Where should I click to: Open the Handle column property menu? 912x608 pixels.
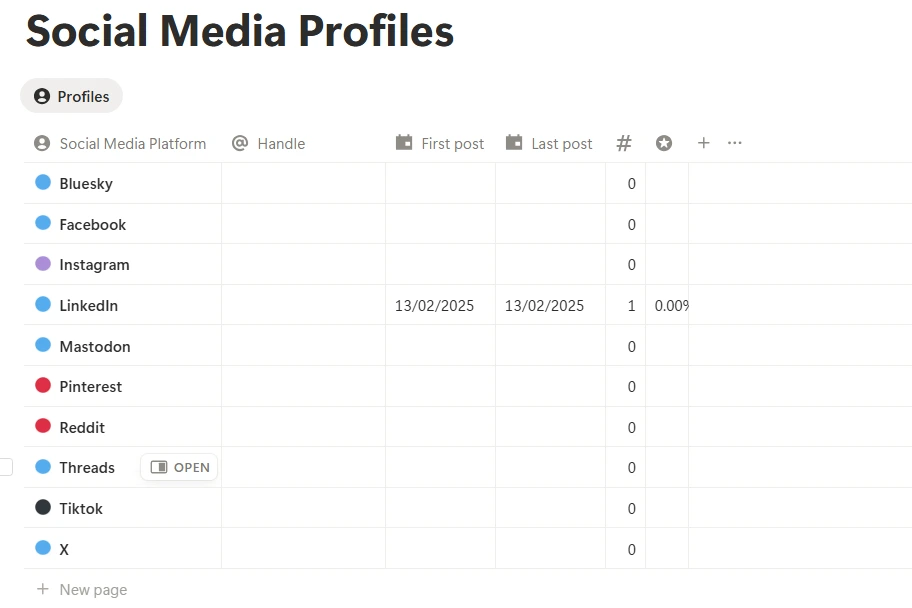tap(281, 143)
